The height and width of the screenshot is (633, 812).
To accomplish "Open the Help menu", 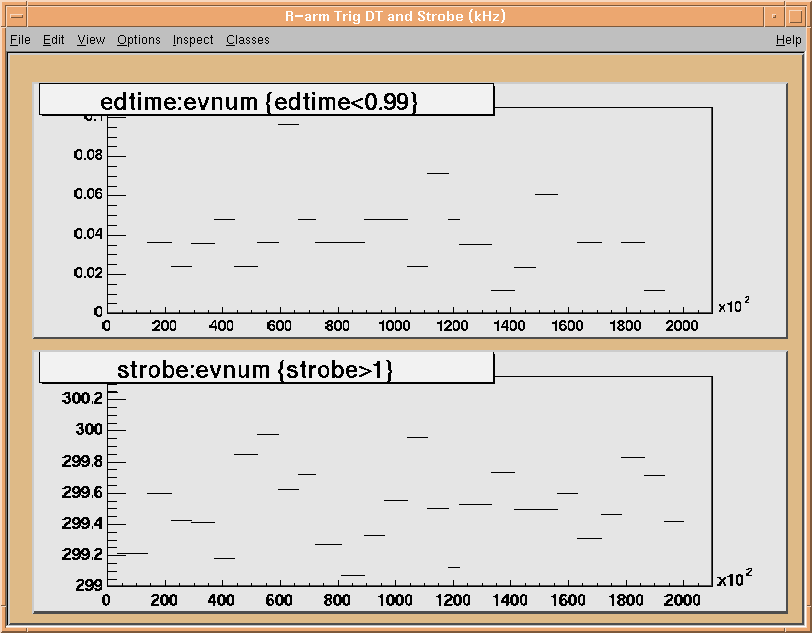I will [x=788, y=40].
